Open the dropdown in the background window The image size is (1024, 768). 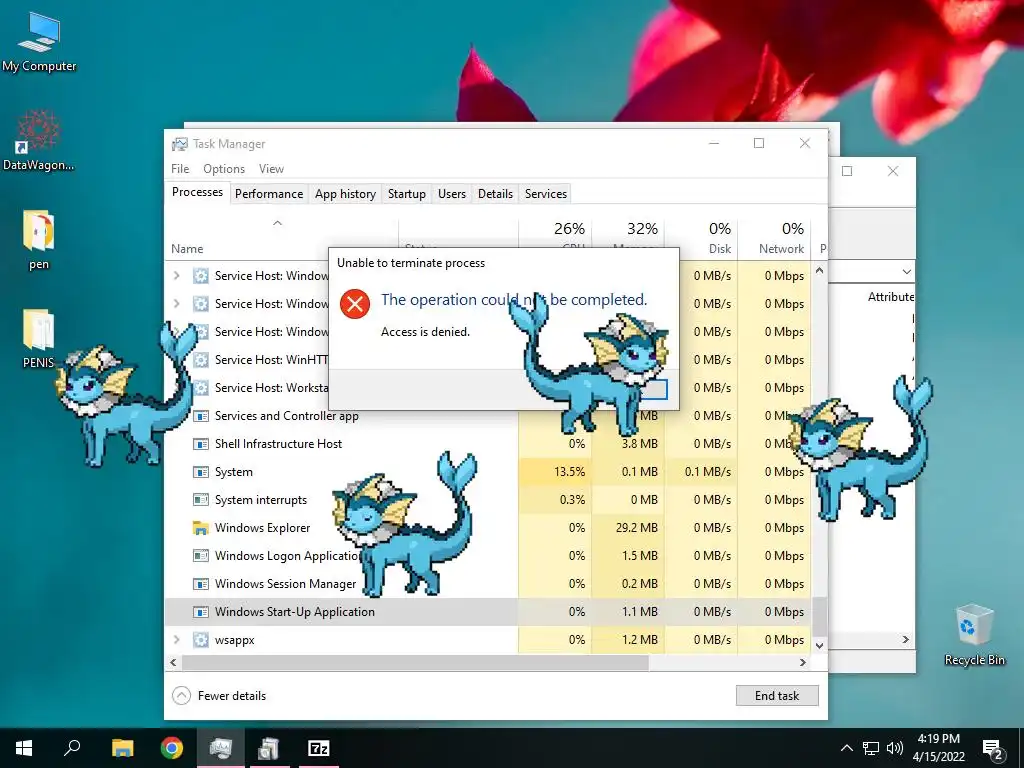(906, 272)
